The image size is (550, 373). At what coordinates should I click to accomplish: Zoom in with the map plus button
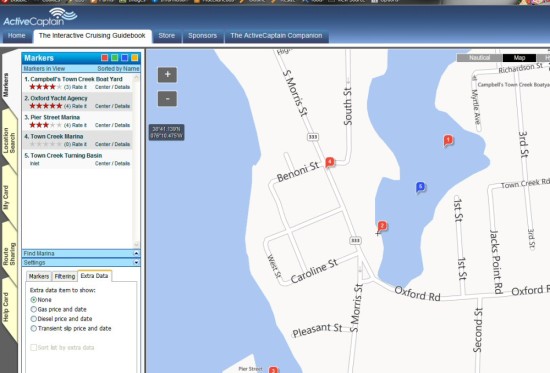[167, 75]
